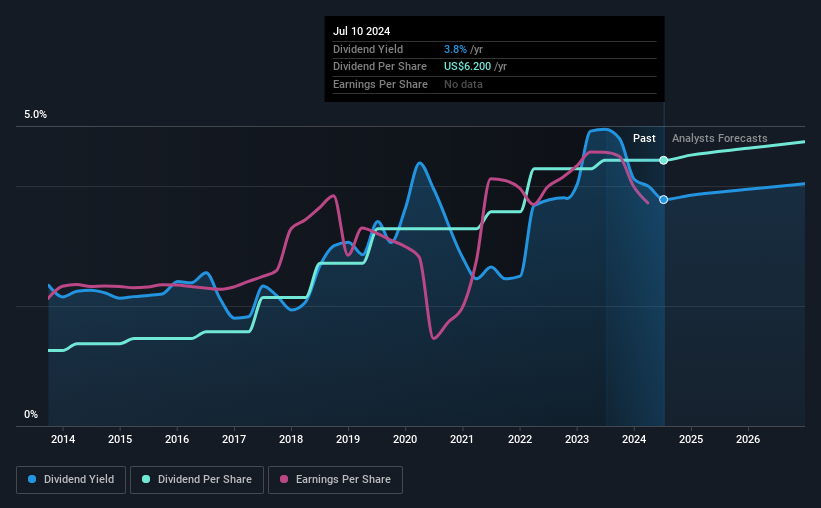The image size is (821, 508).
Task: Click the Past label on chart
Action: pyautogui.click(x=644, y=138)
